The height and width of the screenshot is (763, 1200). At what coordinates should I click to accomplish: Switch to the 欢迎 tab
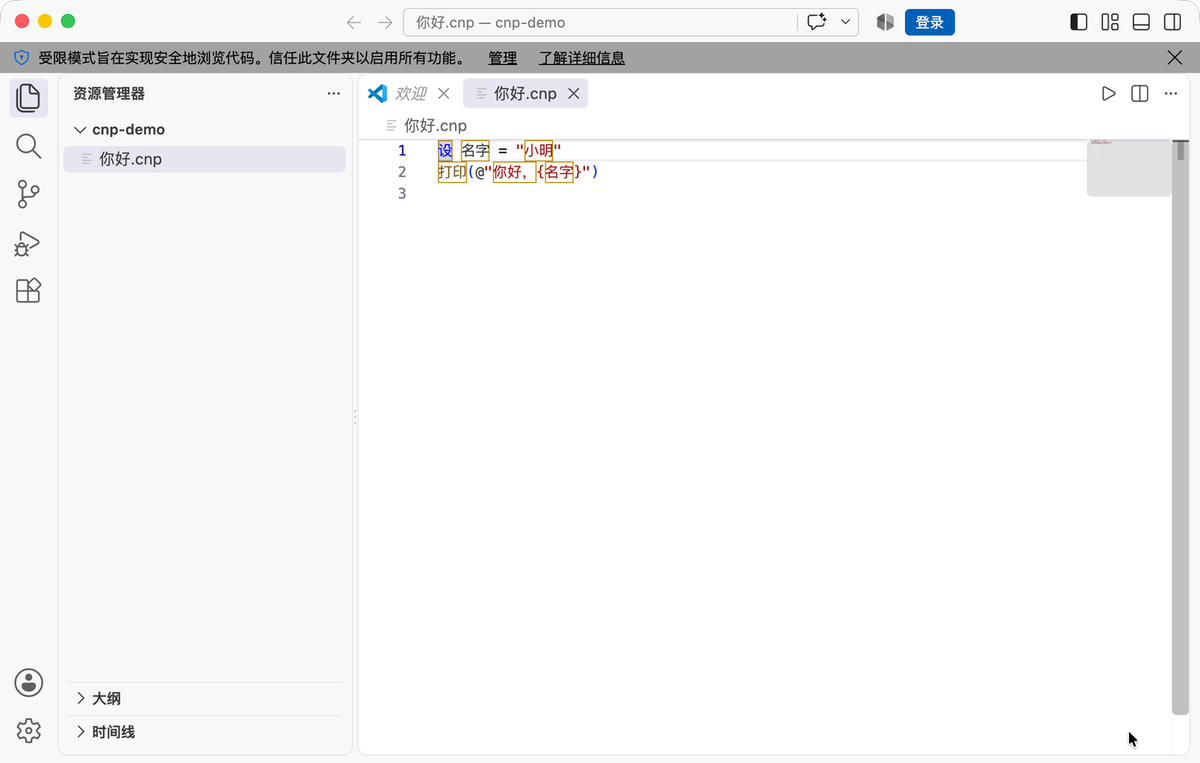pyautogui.click(x=410, y=93)
